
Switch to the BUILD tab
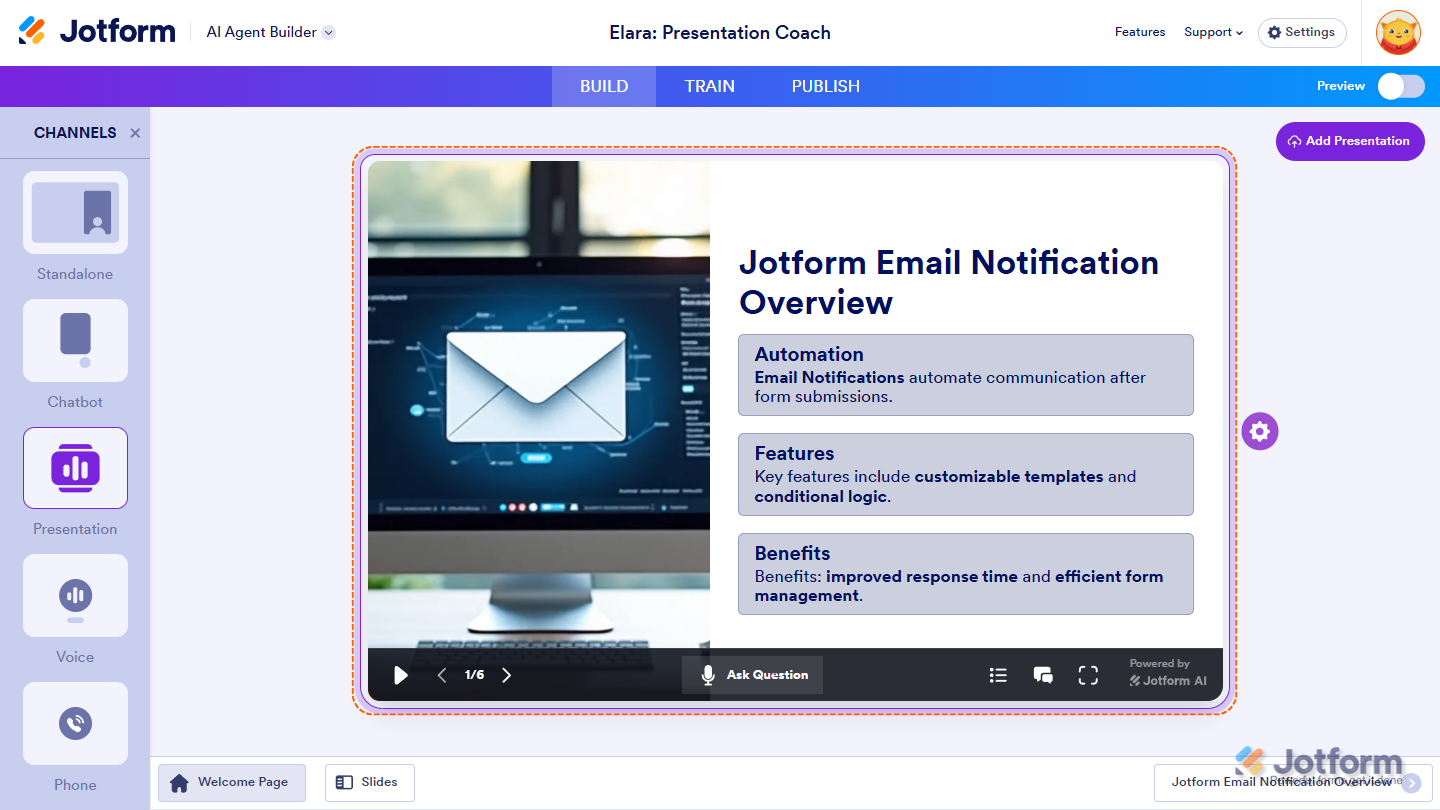click(x=604, y=86)
